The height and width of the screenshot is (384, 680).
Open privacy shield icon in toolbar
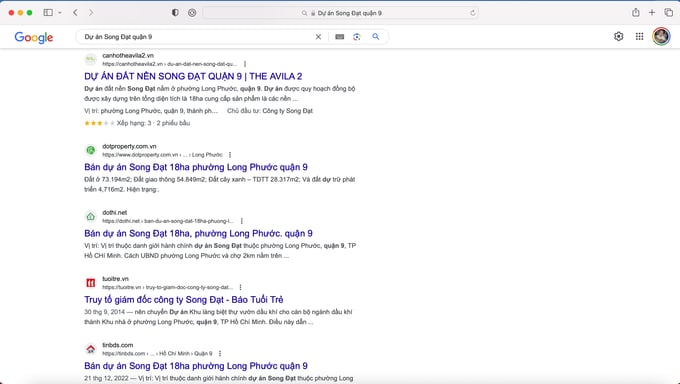(x=175, y=13)
